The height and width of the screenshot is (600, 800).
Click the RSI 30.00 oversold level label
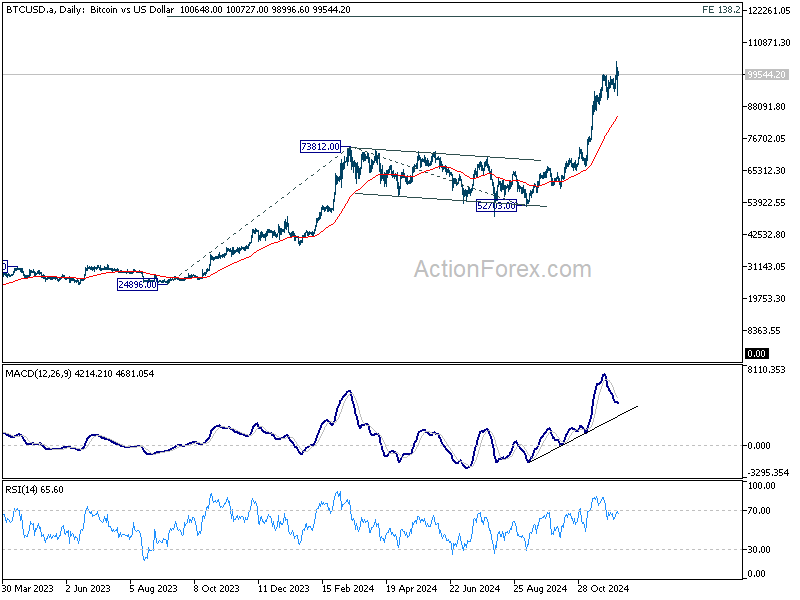click(759, 550)
